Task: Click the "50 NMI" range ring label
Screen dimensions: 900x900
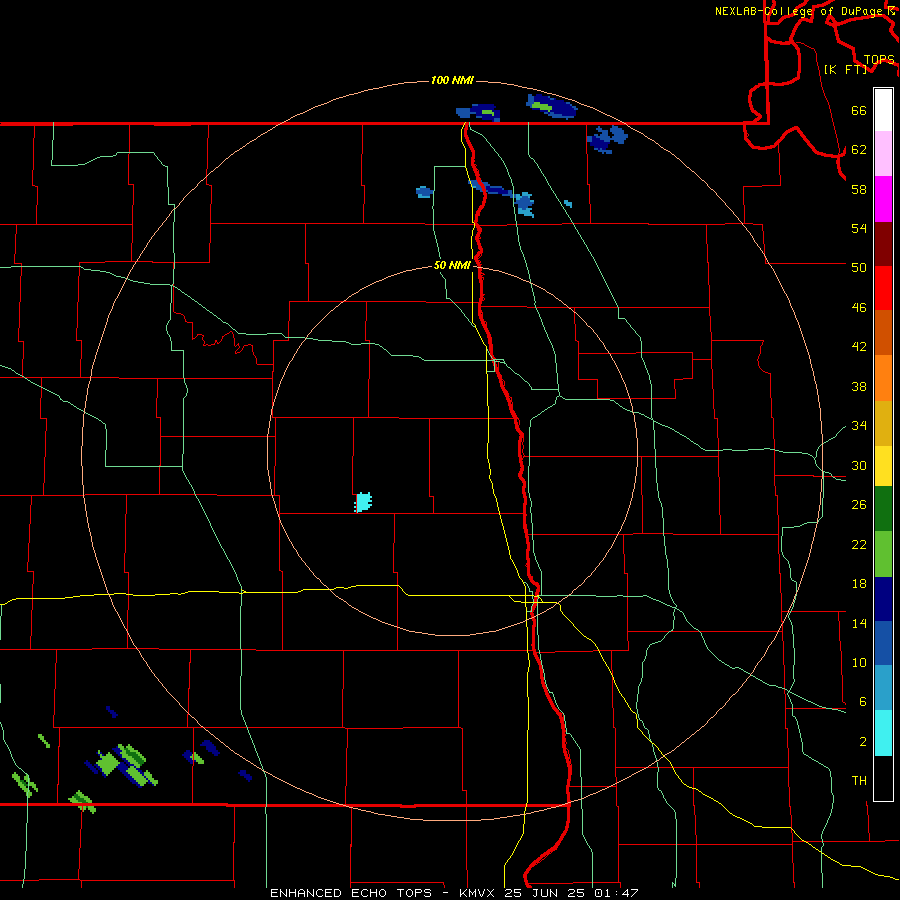Action: tap(452, 265)
